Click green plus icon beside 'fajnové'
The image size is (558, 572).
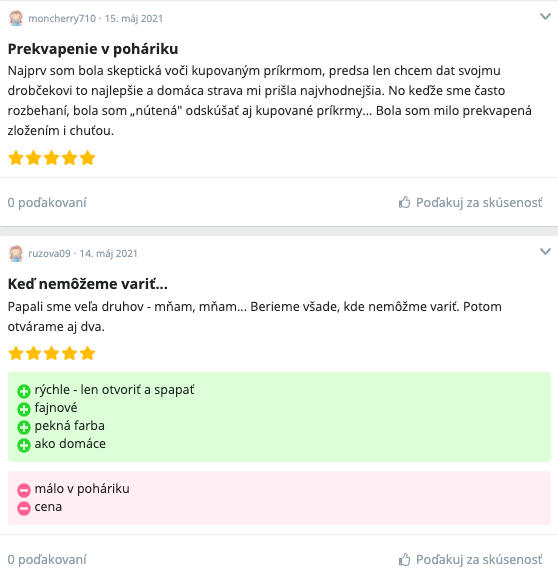pyautogui.click(x=24, y=409)
